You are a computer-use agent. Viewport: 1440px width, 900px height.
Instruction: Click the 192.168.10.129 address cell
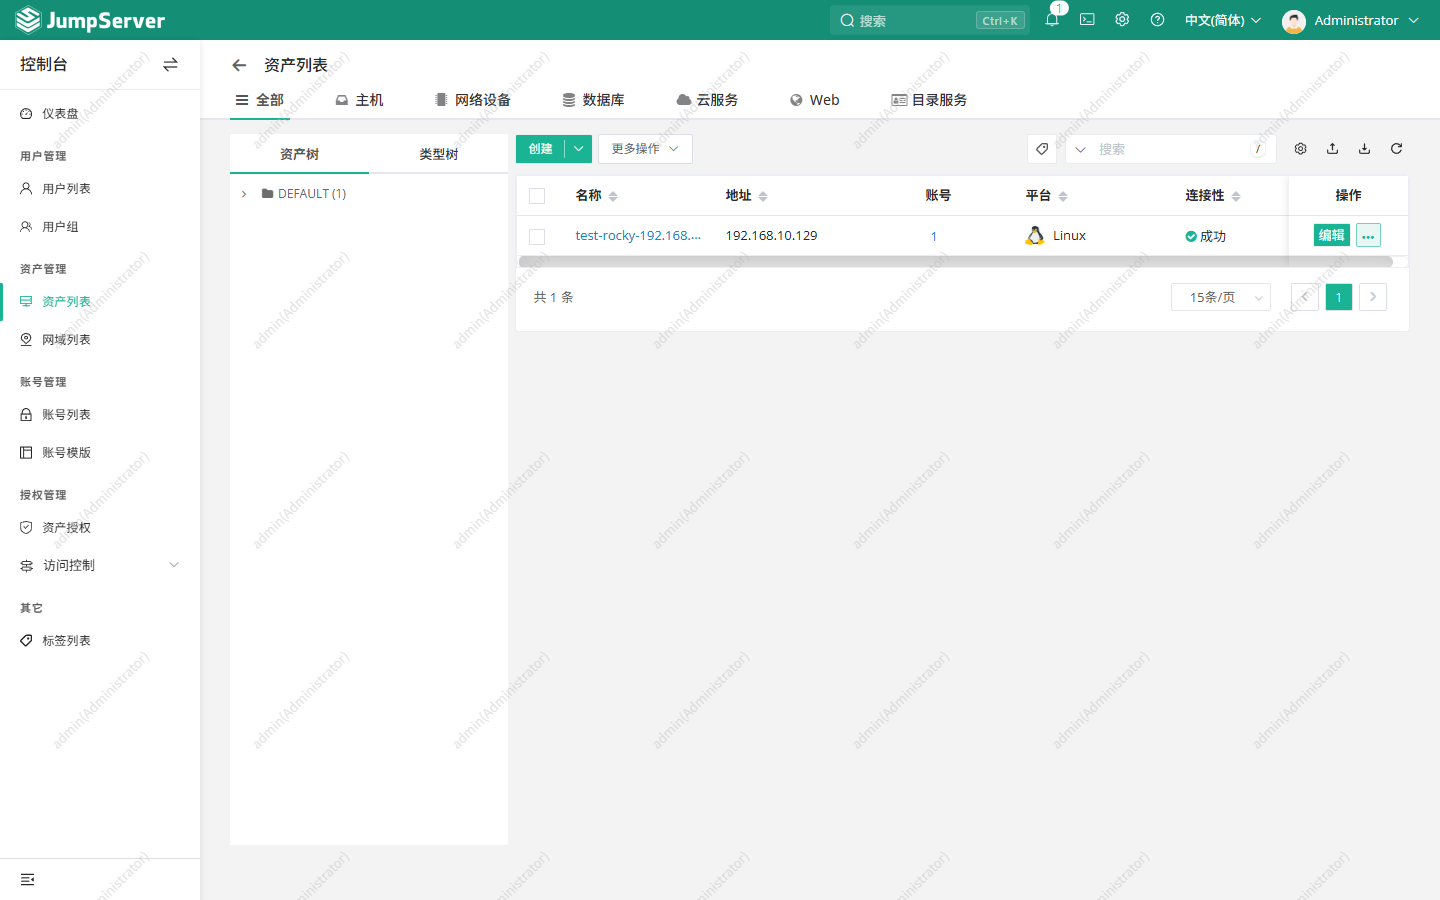pyautogui.click(x=771, y=236)
